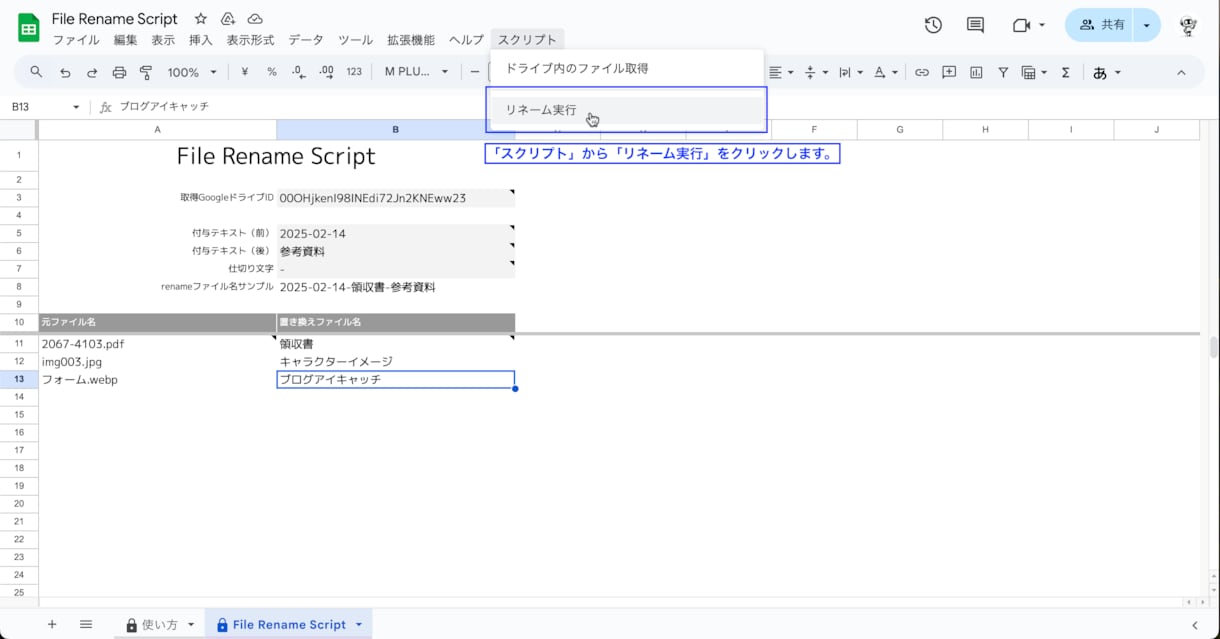Open the 挿入 menu

201,40
